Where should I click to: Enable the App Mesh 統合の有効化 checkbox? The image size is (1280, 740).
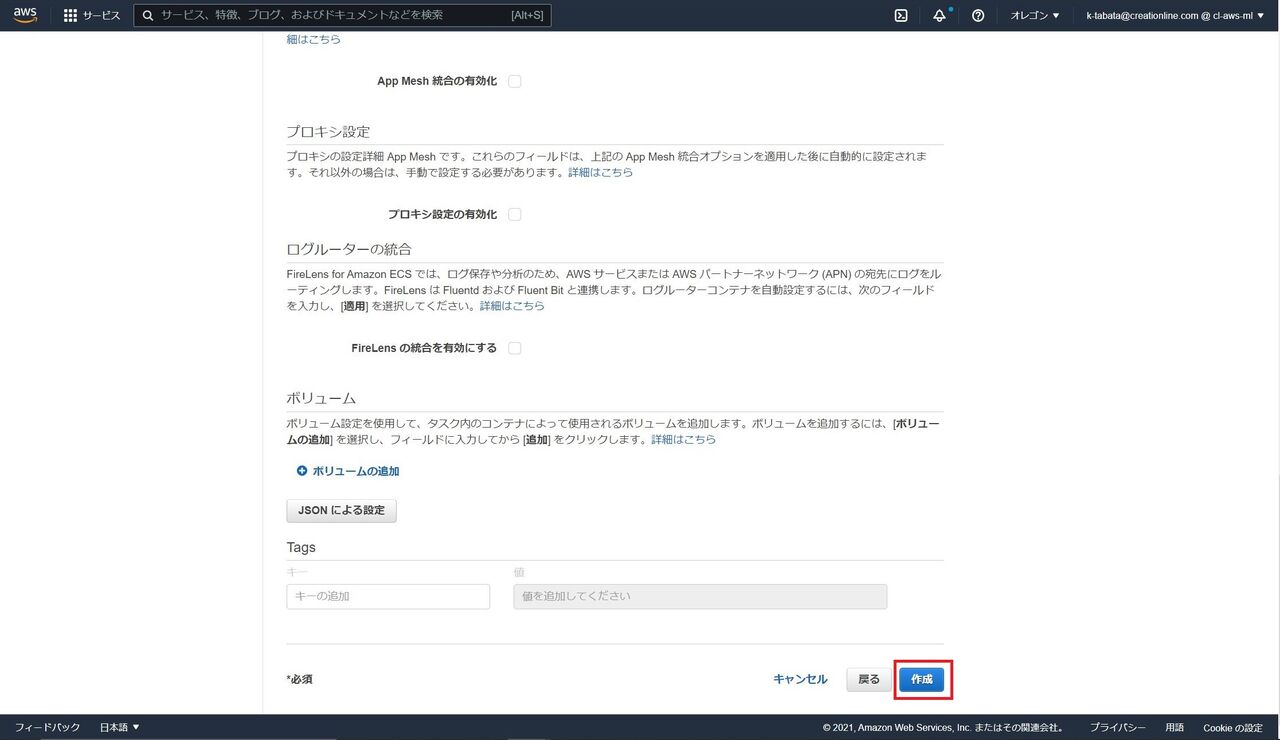click(515, 82)
